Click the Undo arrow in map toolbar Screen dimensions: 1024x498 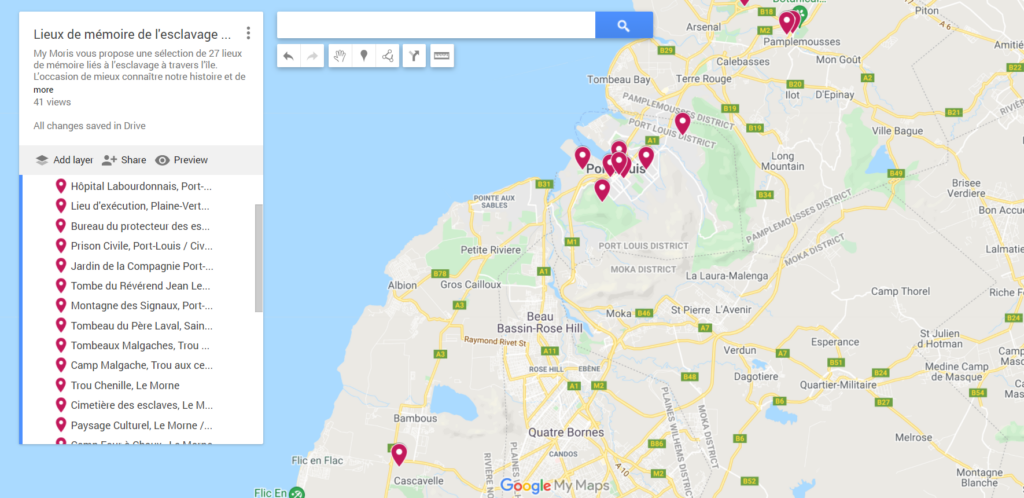289,56
